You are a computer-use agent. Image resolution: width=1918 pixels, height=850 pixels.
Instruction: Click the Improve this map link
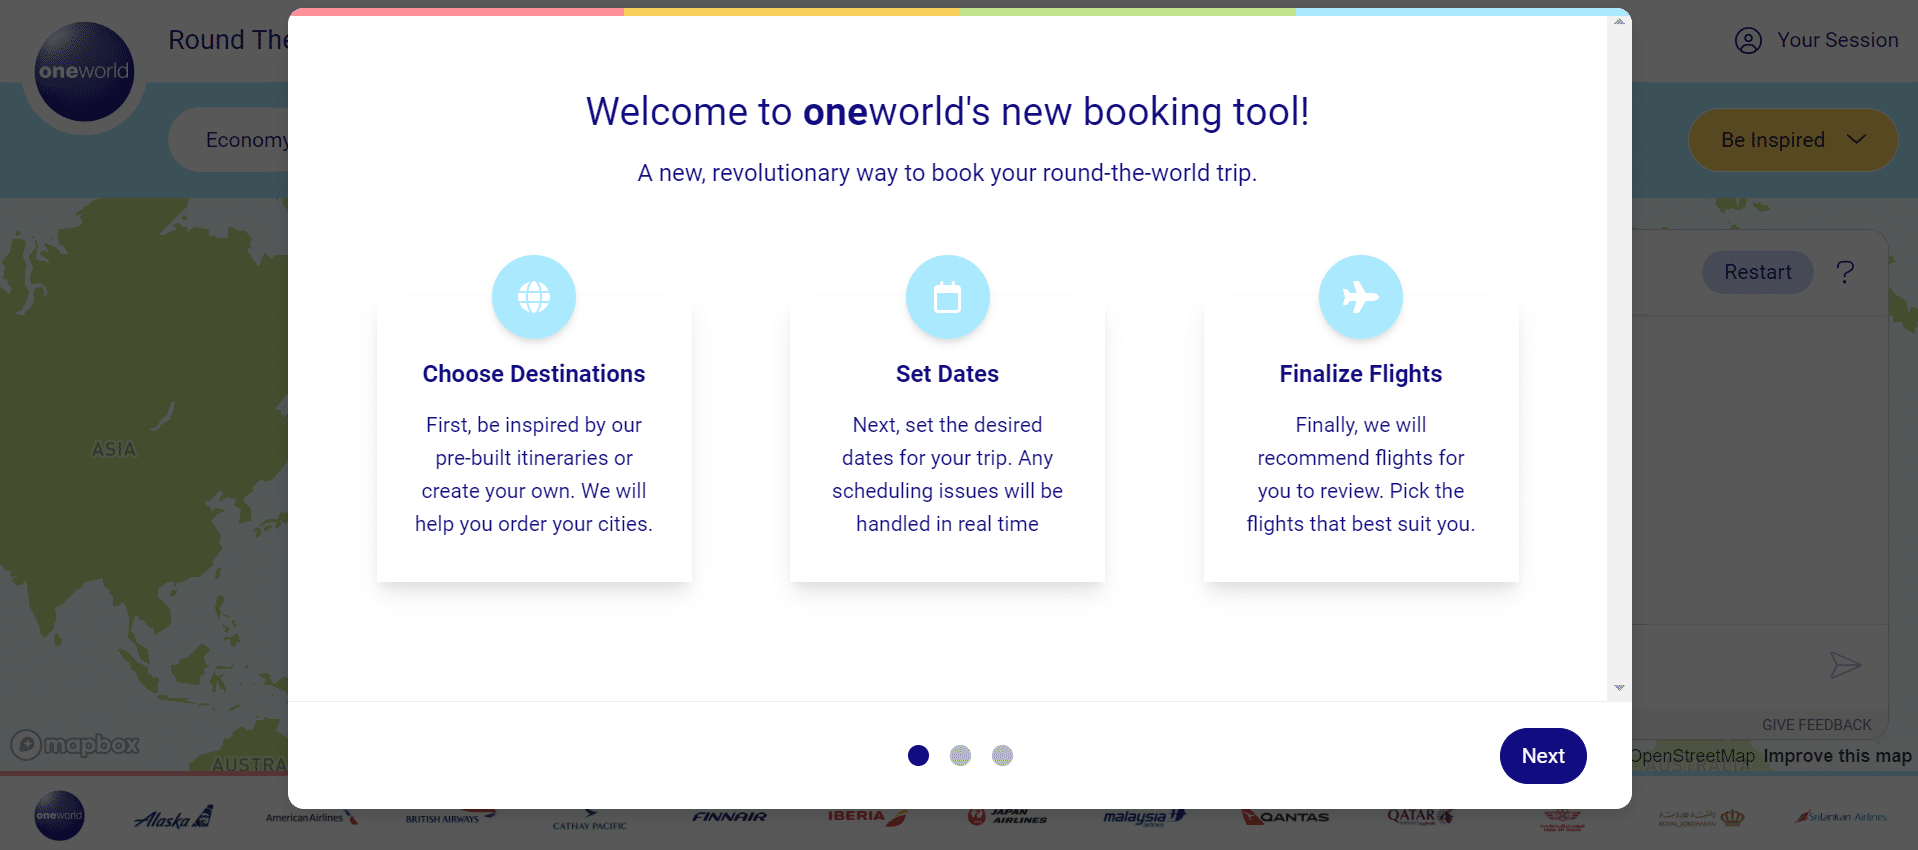(1837, 756)
